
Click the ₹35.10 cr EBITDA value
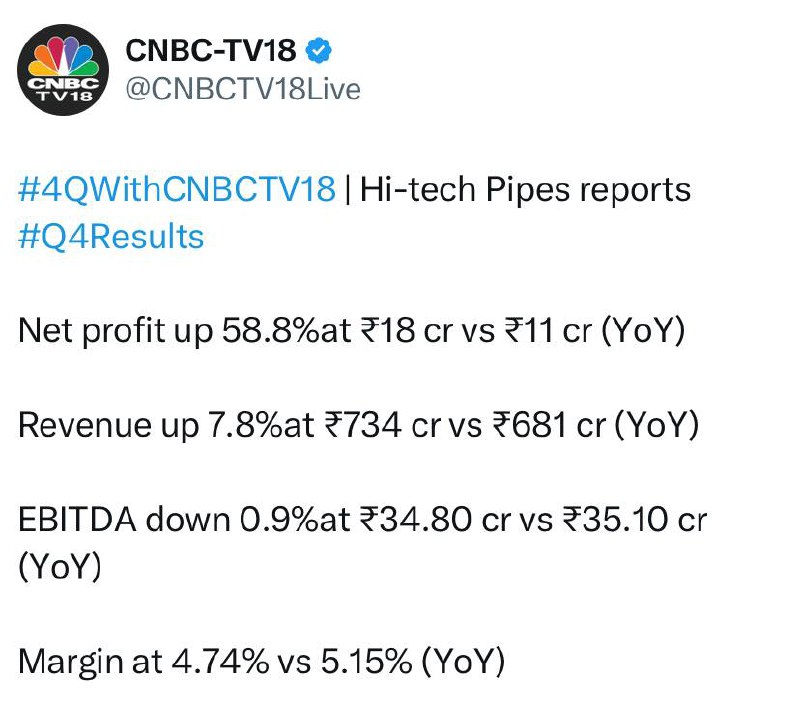point(635,520)
